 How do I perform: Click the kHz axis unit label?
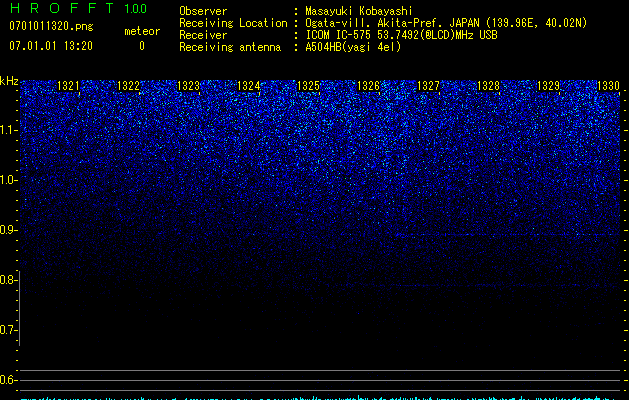tap(9, 81)
